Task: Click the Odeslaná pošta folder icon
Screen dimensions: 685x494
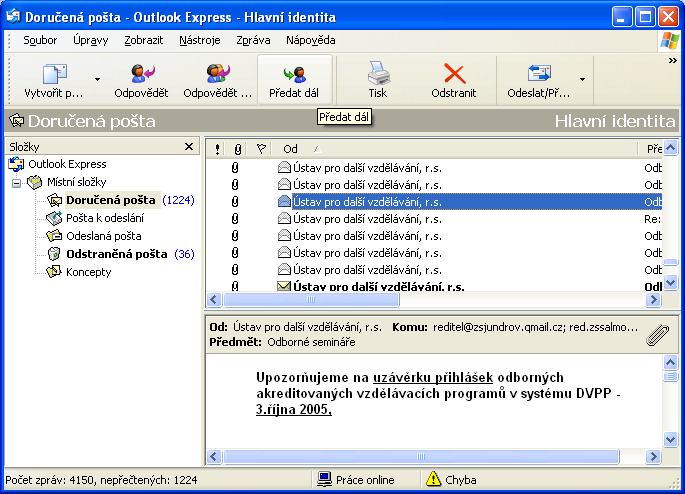Action: (x=54, y=236)
